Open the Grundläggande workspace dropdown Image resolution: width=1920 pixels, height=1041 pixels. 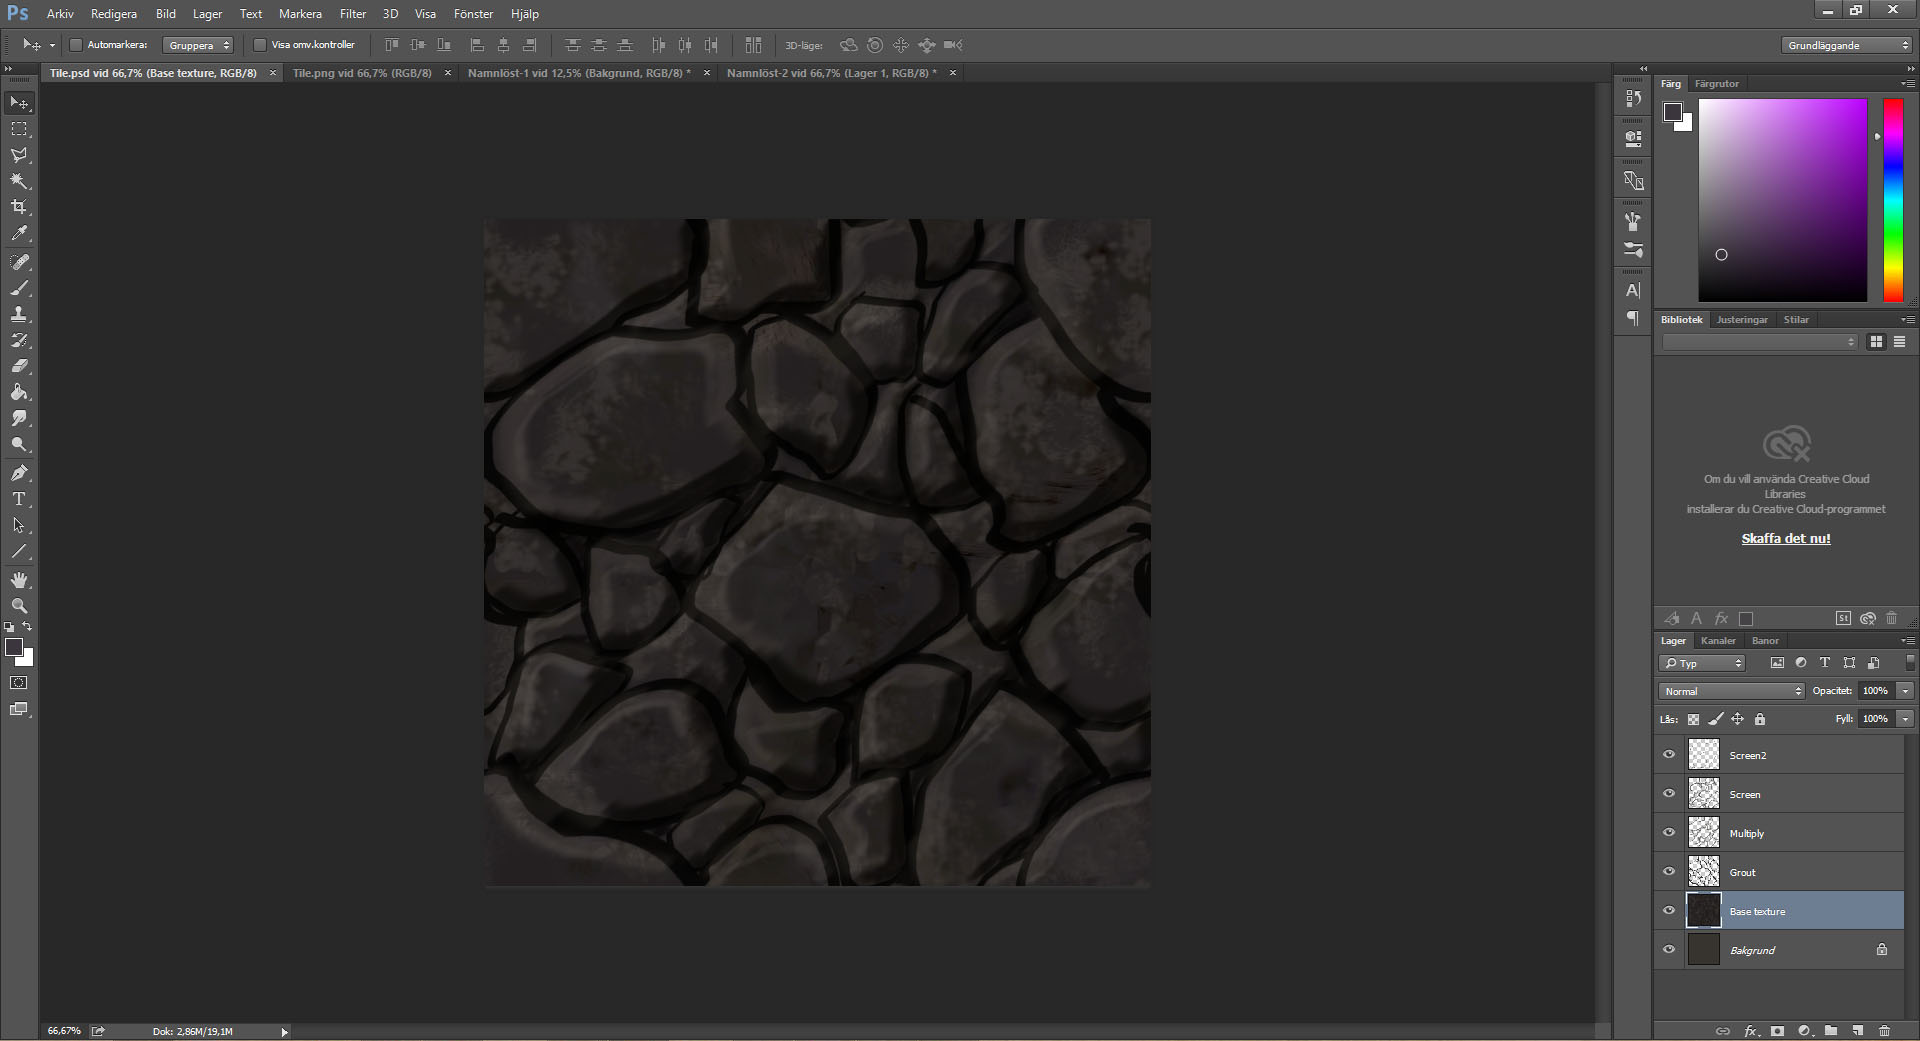[1845, 44]
